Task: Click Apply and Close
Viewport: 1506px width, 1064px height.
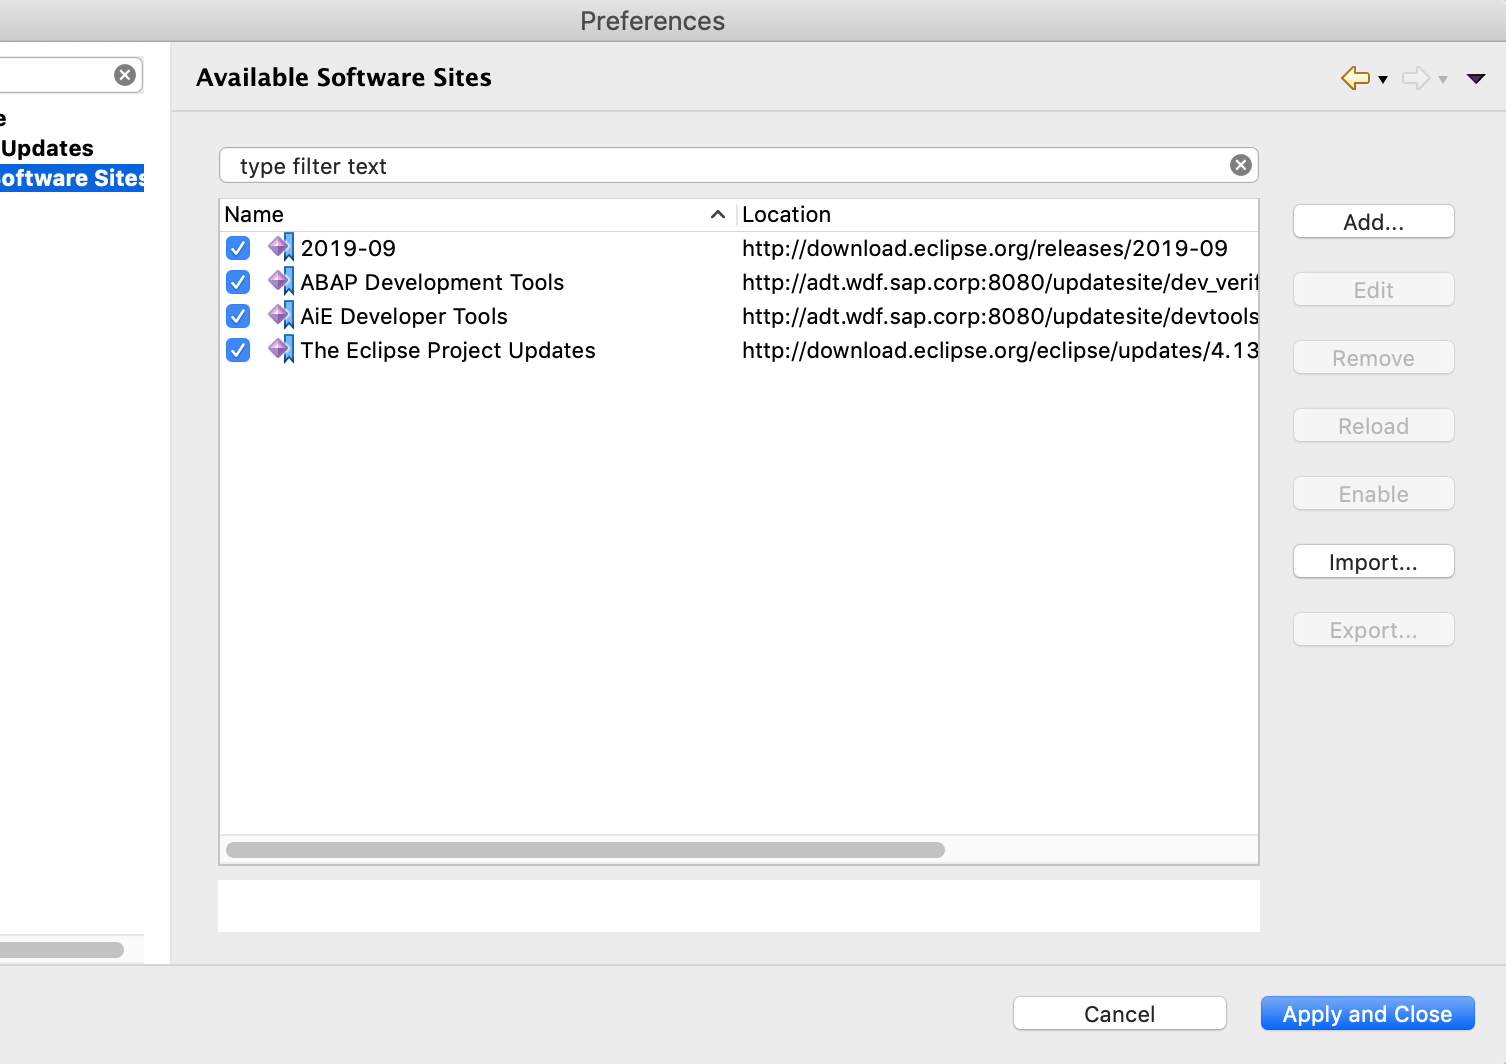Action: click(x=1367, y=1013)
